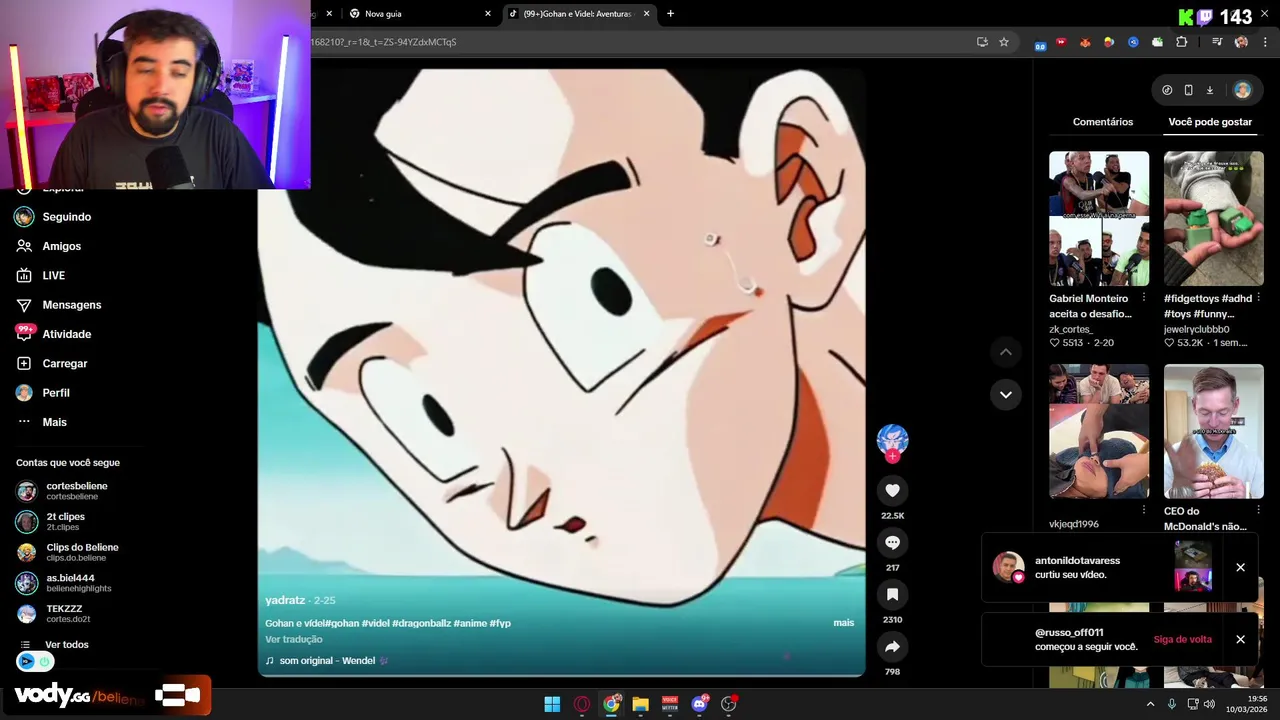Open a new browser tab with plus

click(670, 14)
